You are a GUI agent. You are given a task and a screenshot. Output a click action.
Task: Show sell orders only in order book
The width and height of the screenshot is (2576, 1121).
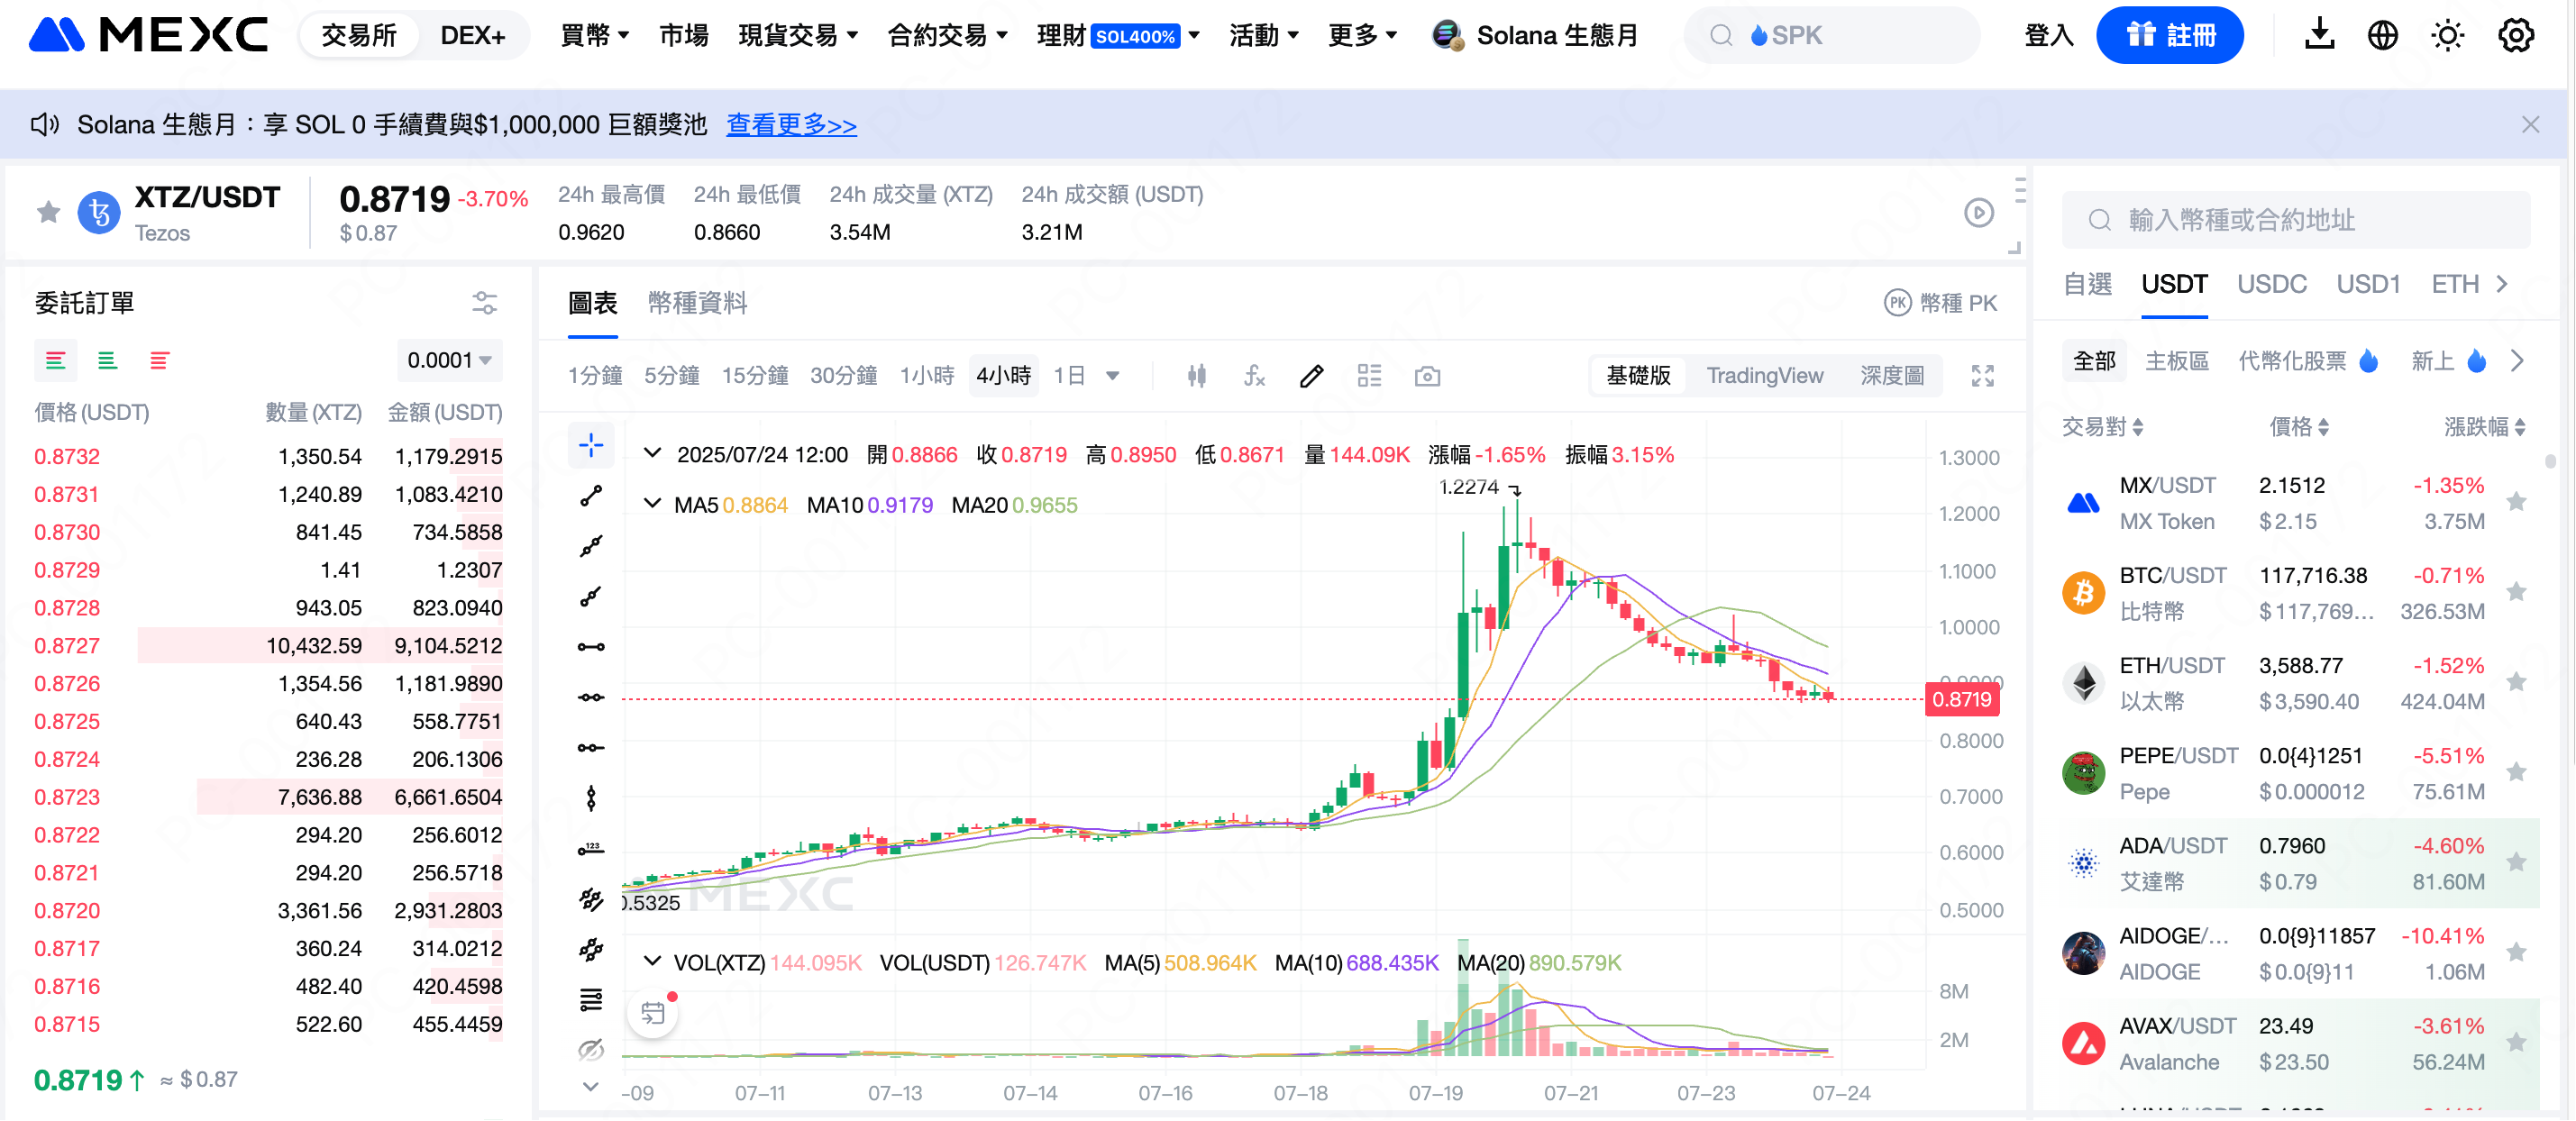[x=159, y=360]
